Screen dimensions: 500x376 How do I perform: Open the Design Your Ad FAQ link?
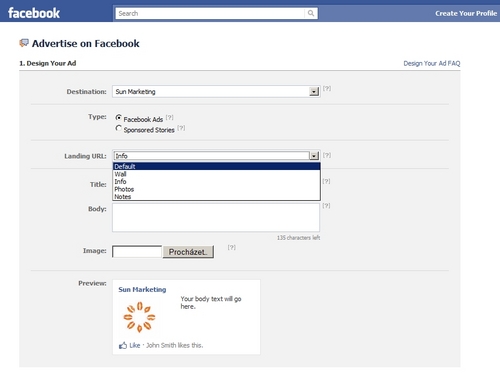432,63
